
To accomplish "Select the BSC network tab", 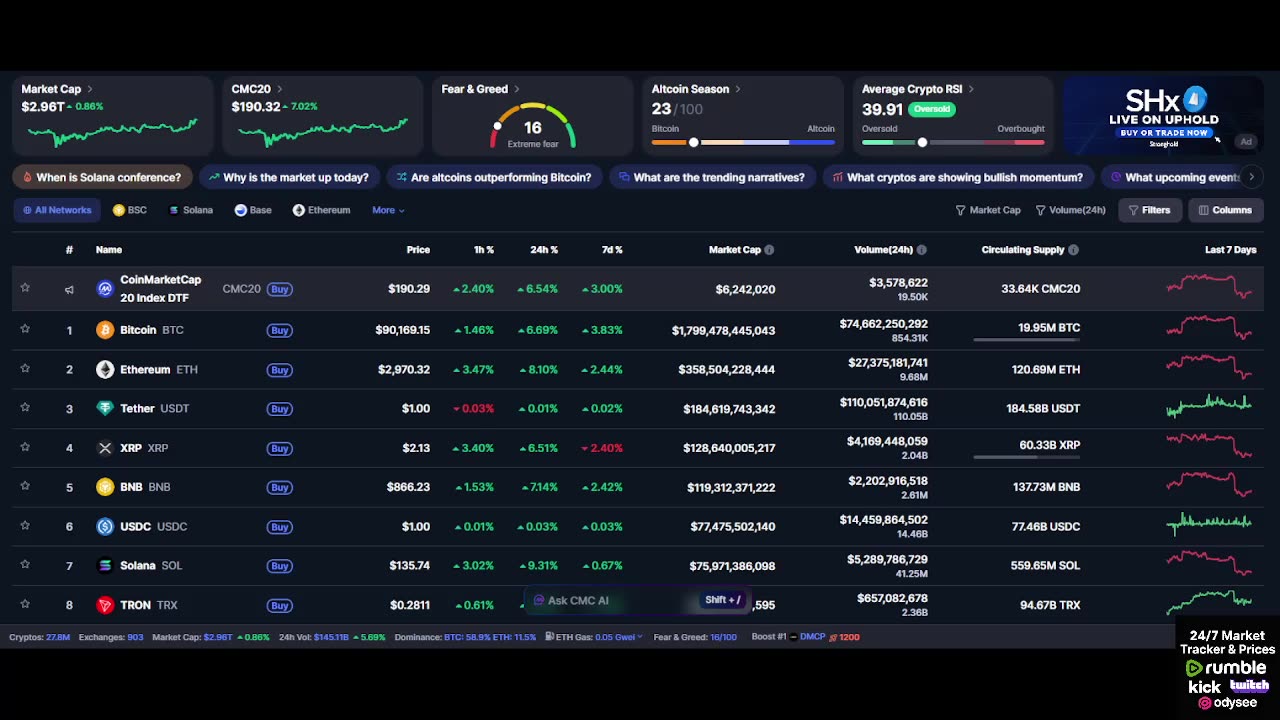I will pyautogui.click(x=130, y=210).
